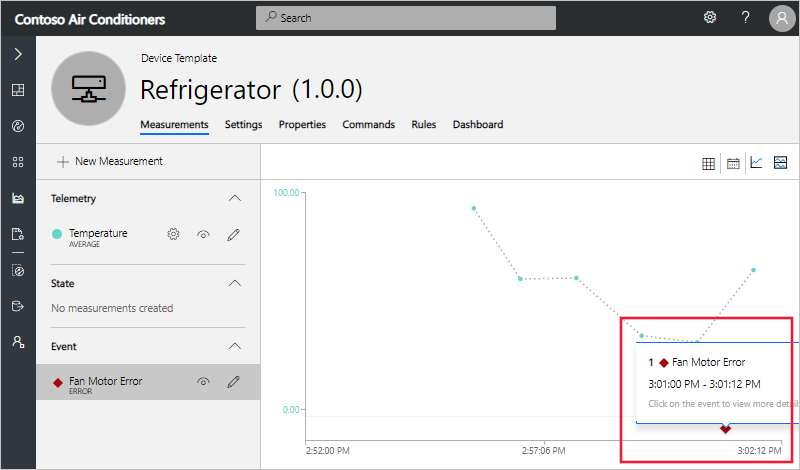Open the top bar settings gear

(x=710, y=17)
